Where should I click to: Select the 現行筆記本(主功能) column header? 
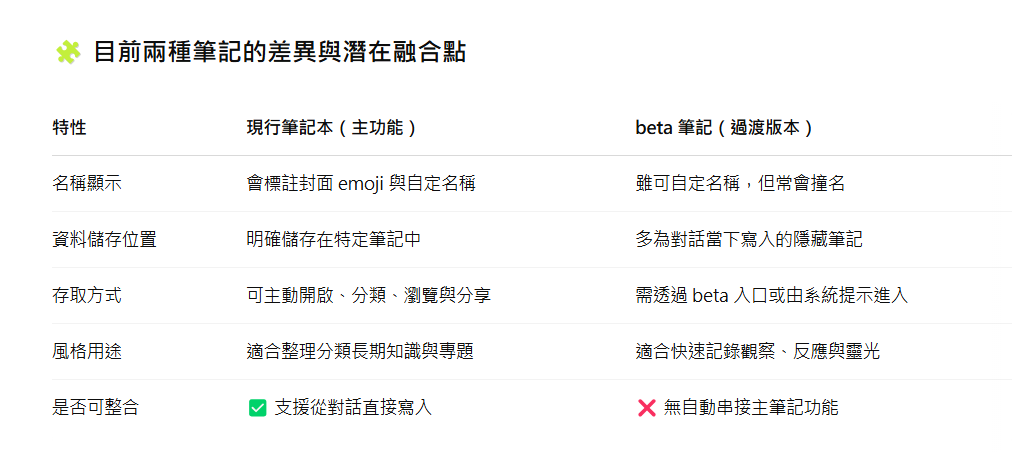point(332,128)
